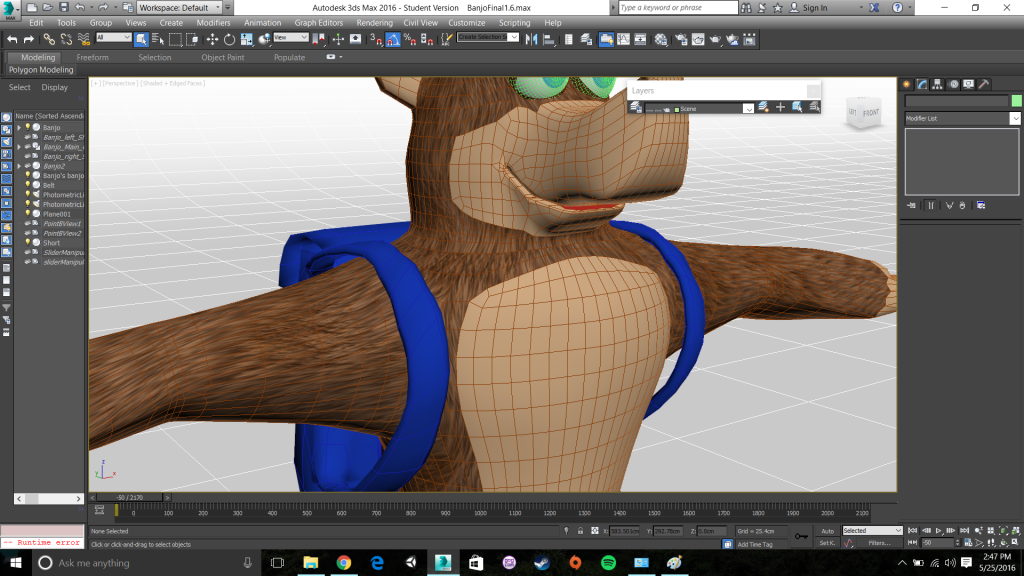The height and width of the screenshot is (576, 1024).
Task: Expand the Banjo tree node
Action: tap(19, 128)
